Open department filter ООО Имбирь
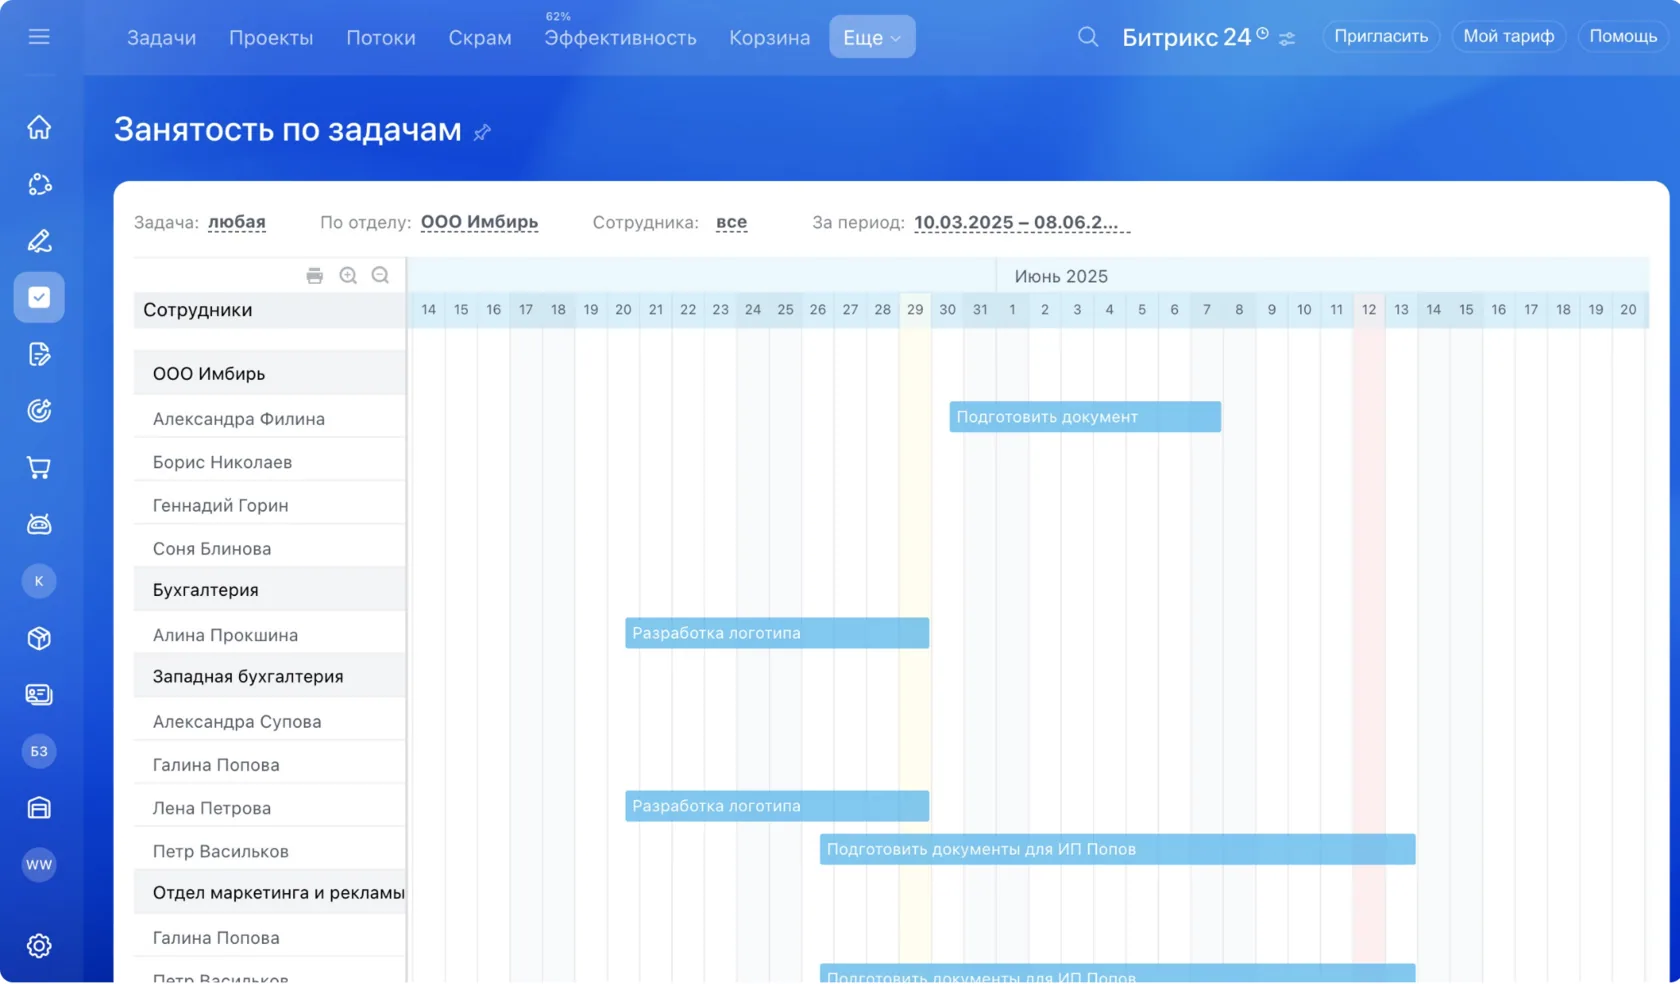This screenshot has height=984, width=1680. point(479,222)
